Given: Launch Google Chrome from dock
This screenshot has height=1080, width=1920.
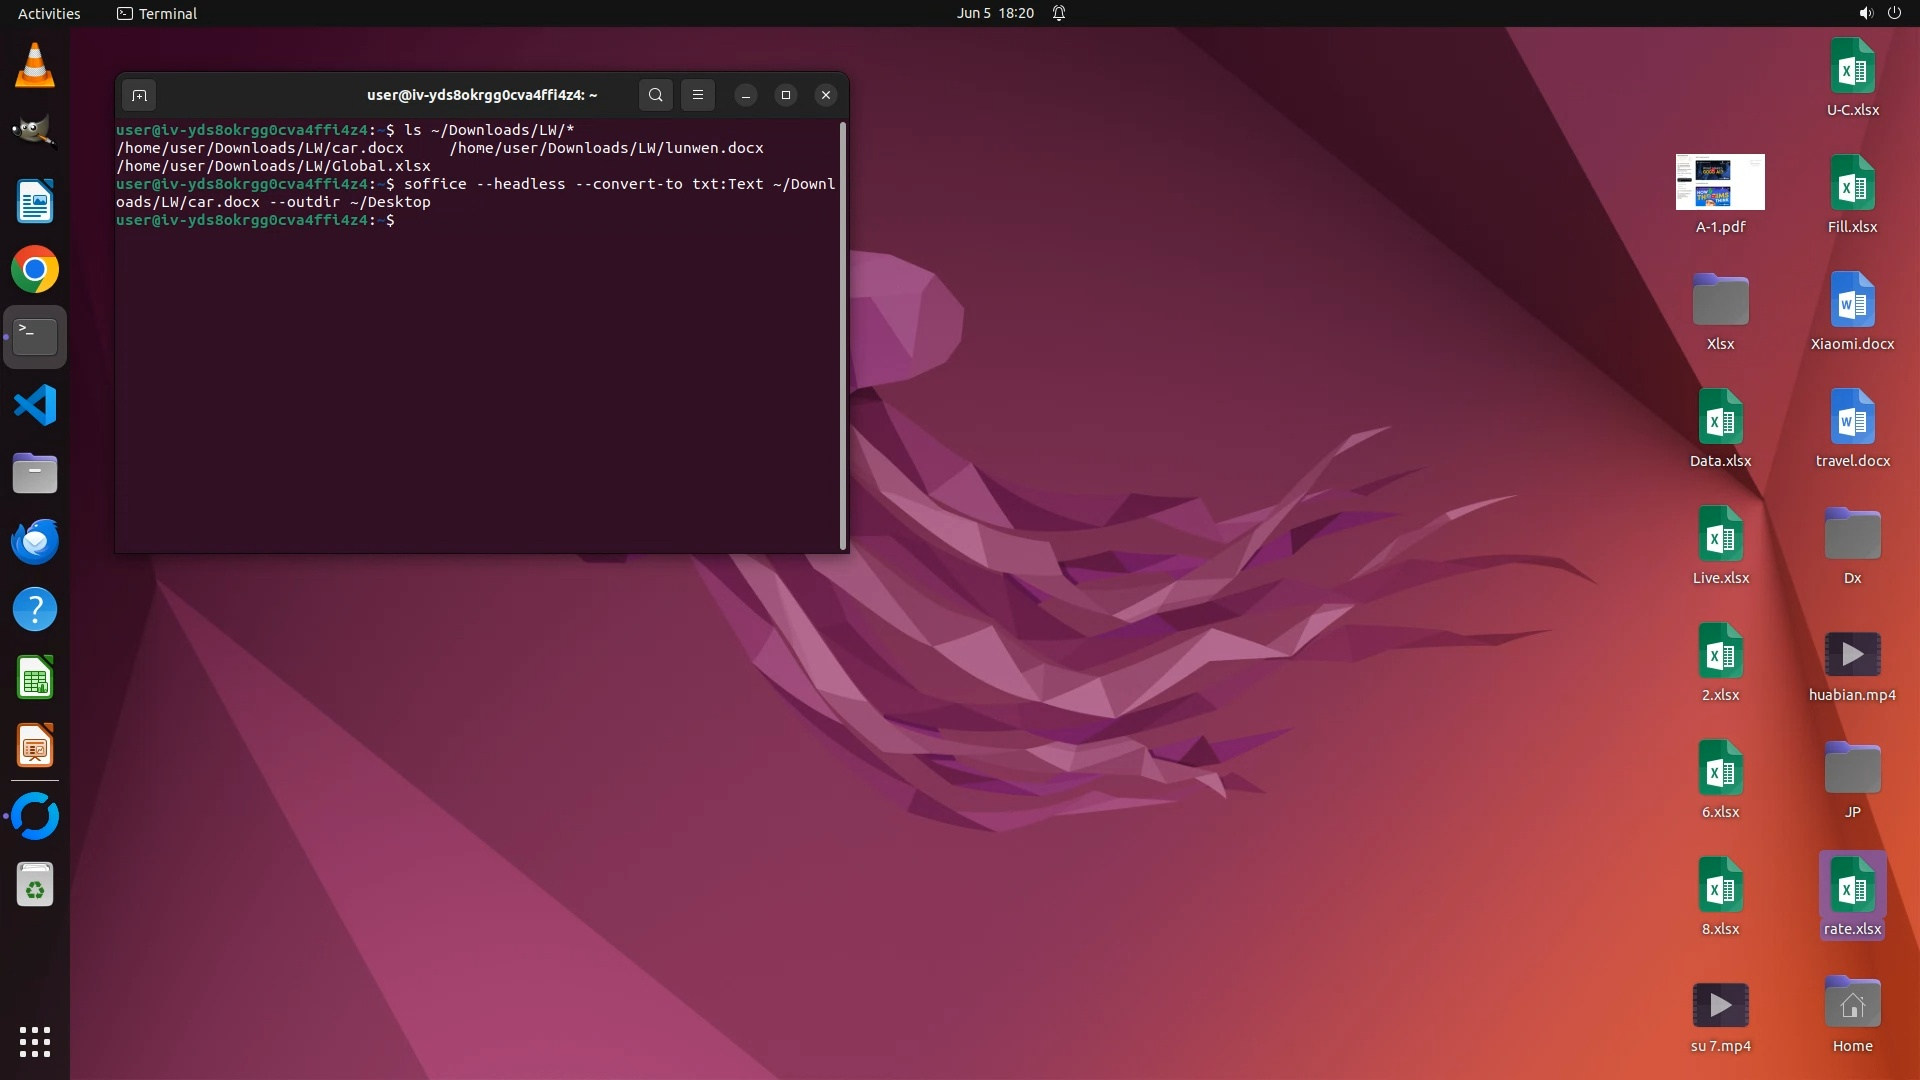Looking at the screenshot, I should point(35,270).
